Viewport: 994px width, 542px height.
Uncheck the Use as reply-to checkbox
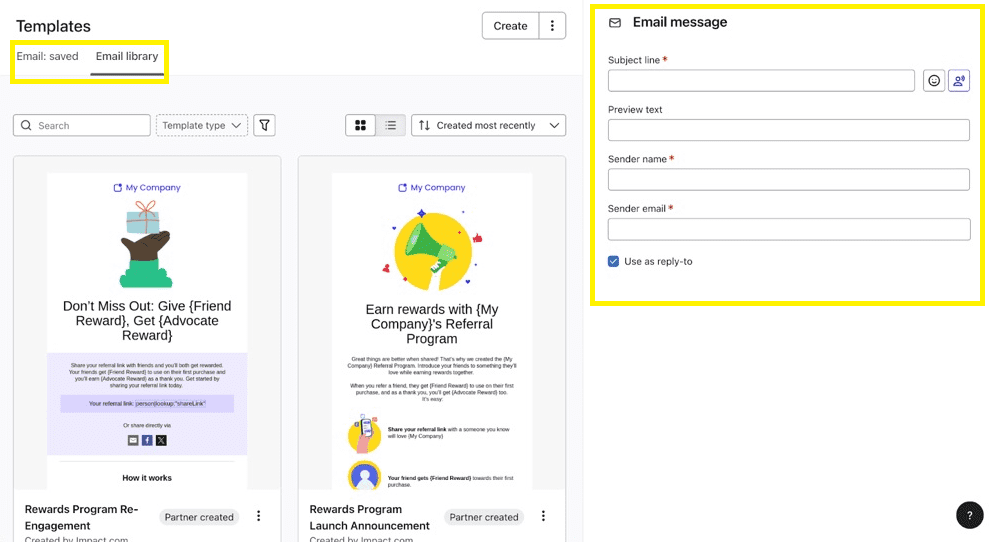click(x=613, y=261)
